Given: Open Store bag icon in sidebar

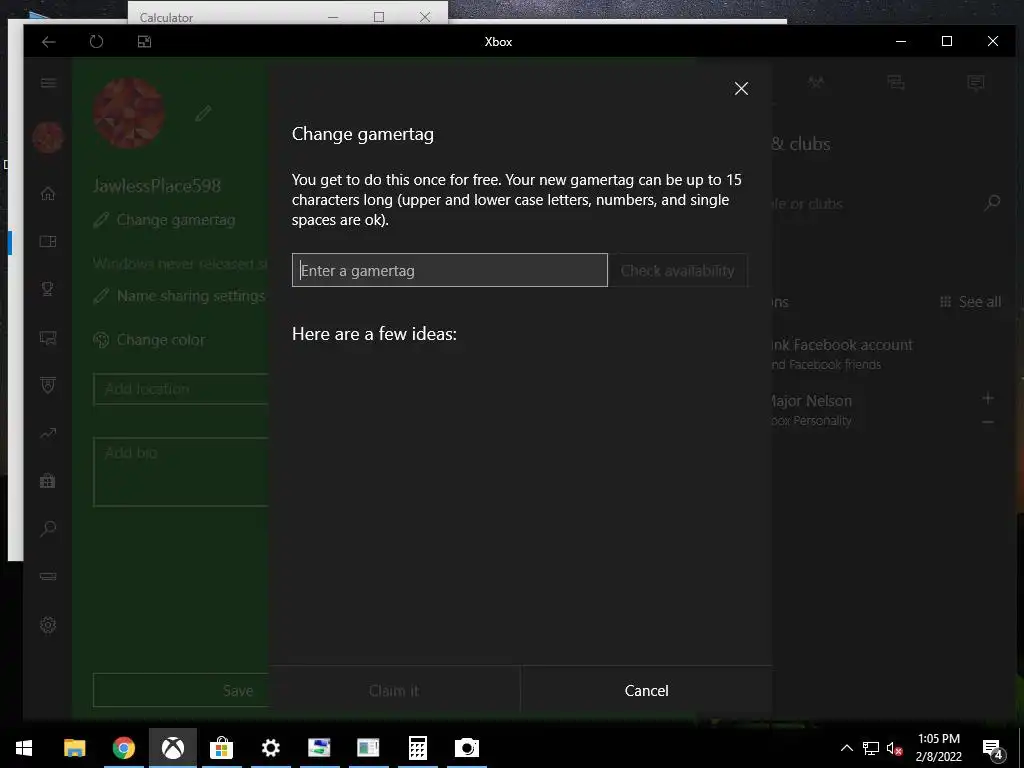Looking at the screenshot, I should click(x=48, y=481).
